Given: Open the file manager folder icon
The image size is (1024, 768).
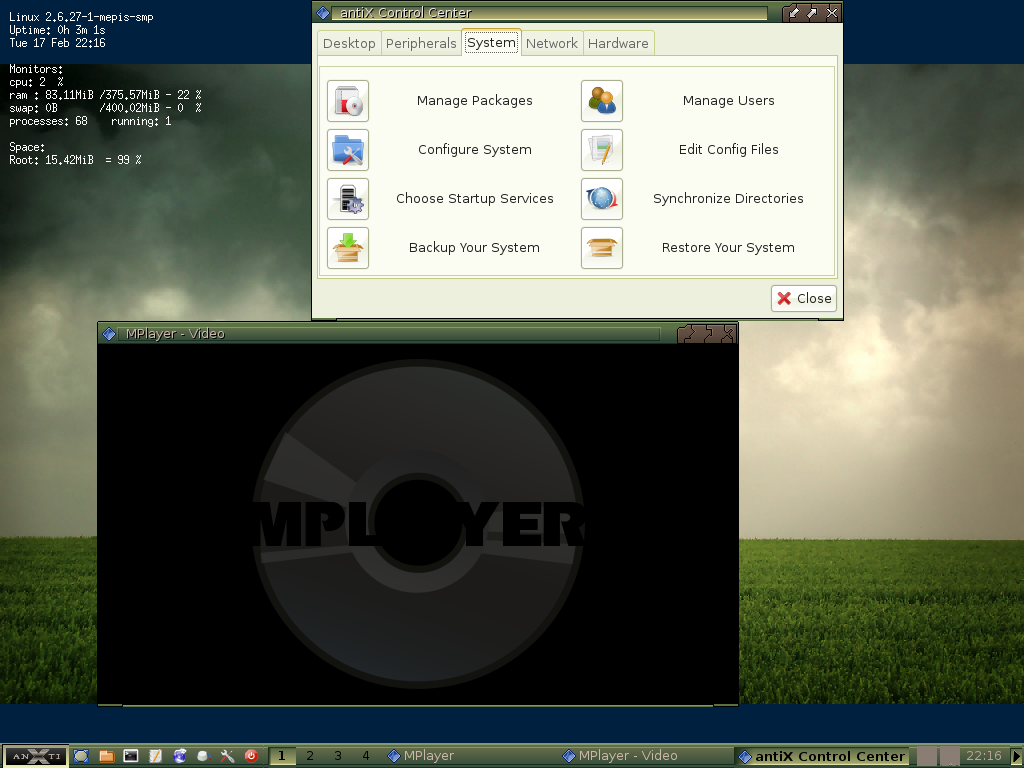Looking at the screenshot, I should tap(106, 756).
